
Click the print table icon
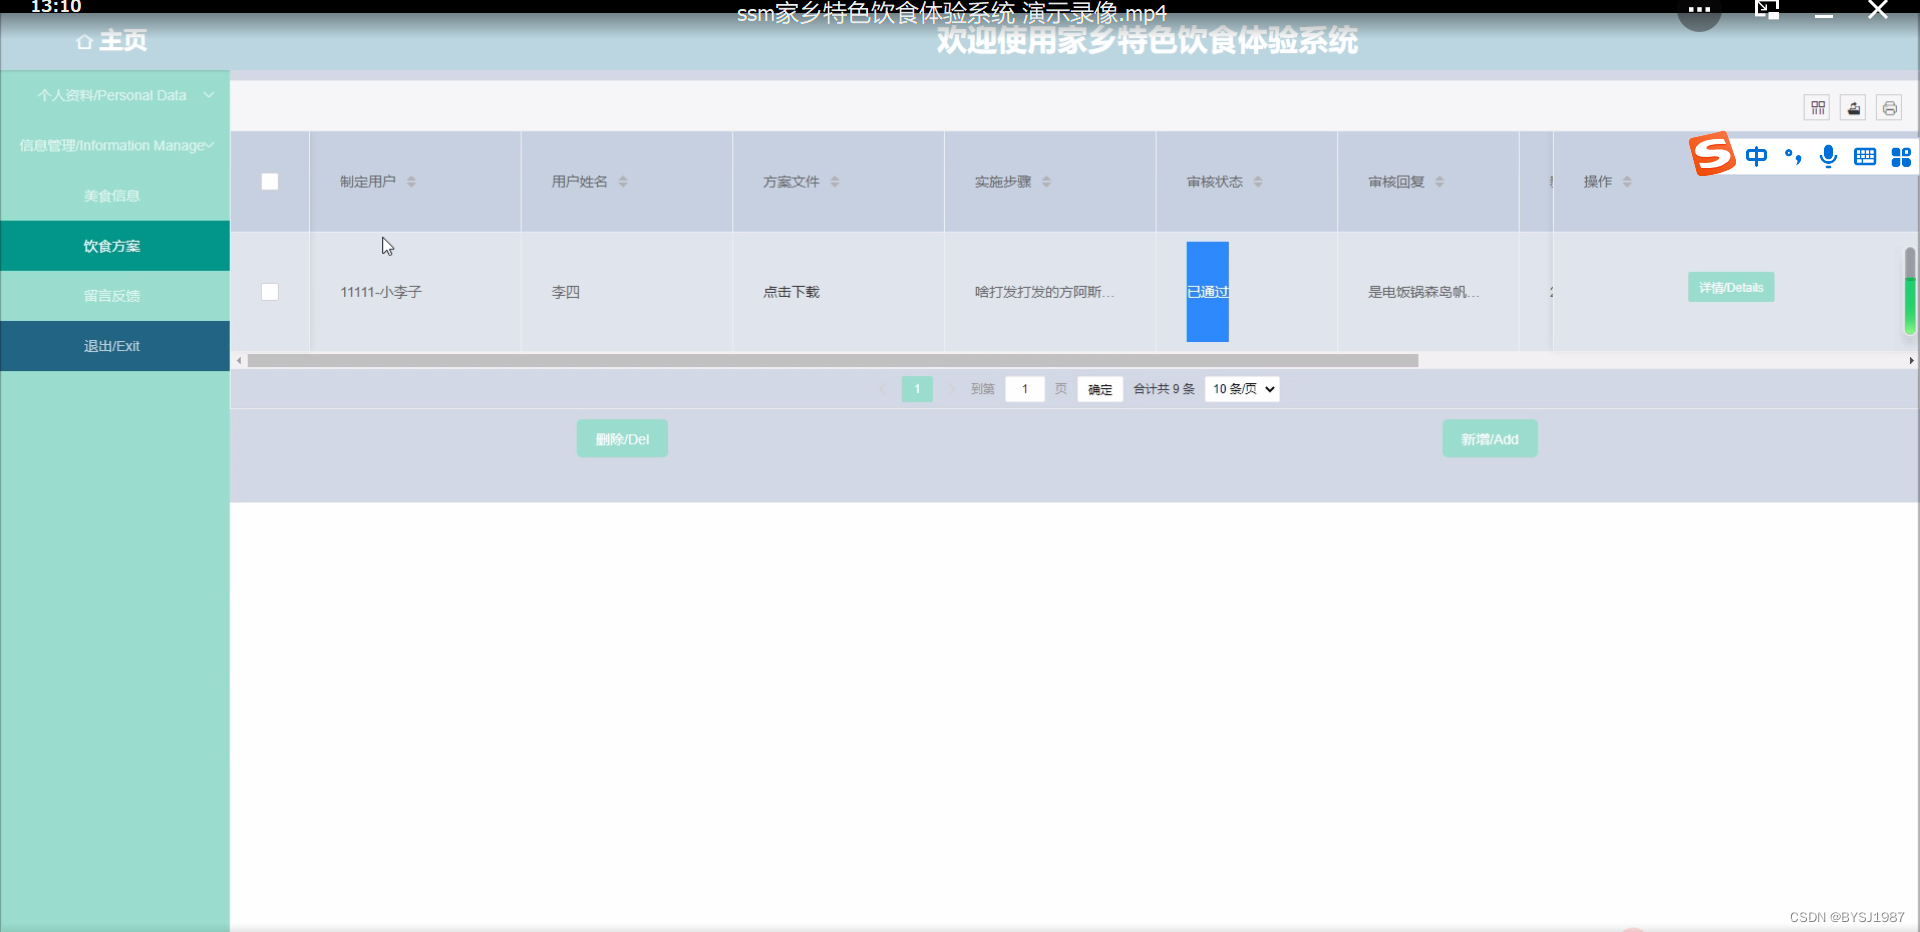point(1889,108)
